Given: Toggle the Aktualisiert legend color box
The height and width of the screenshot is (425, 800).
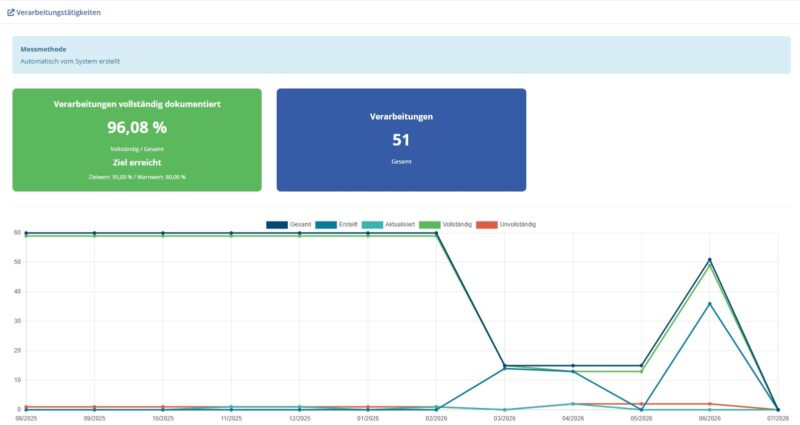Looking at the screenshot, I should click(372, 224).
